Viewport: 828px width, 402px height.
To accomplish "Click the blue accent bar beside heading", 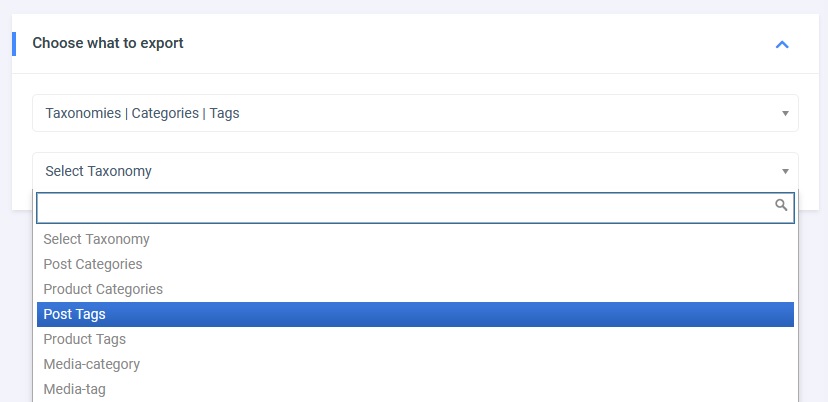I will click(x=14, y=44).
